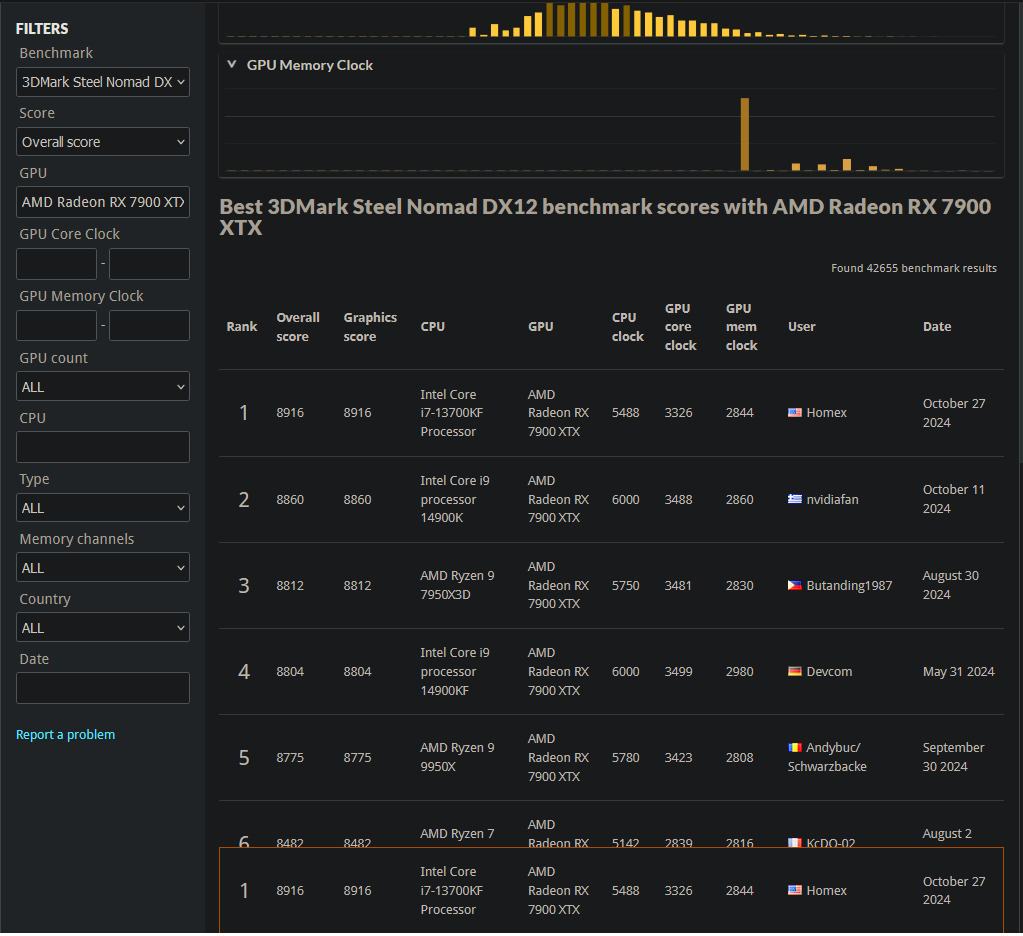Expand the Country filter dropdown
The image size is (1023, 936).
click(x=103, y=628)
